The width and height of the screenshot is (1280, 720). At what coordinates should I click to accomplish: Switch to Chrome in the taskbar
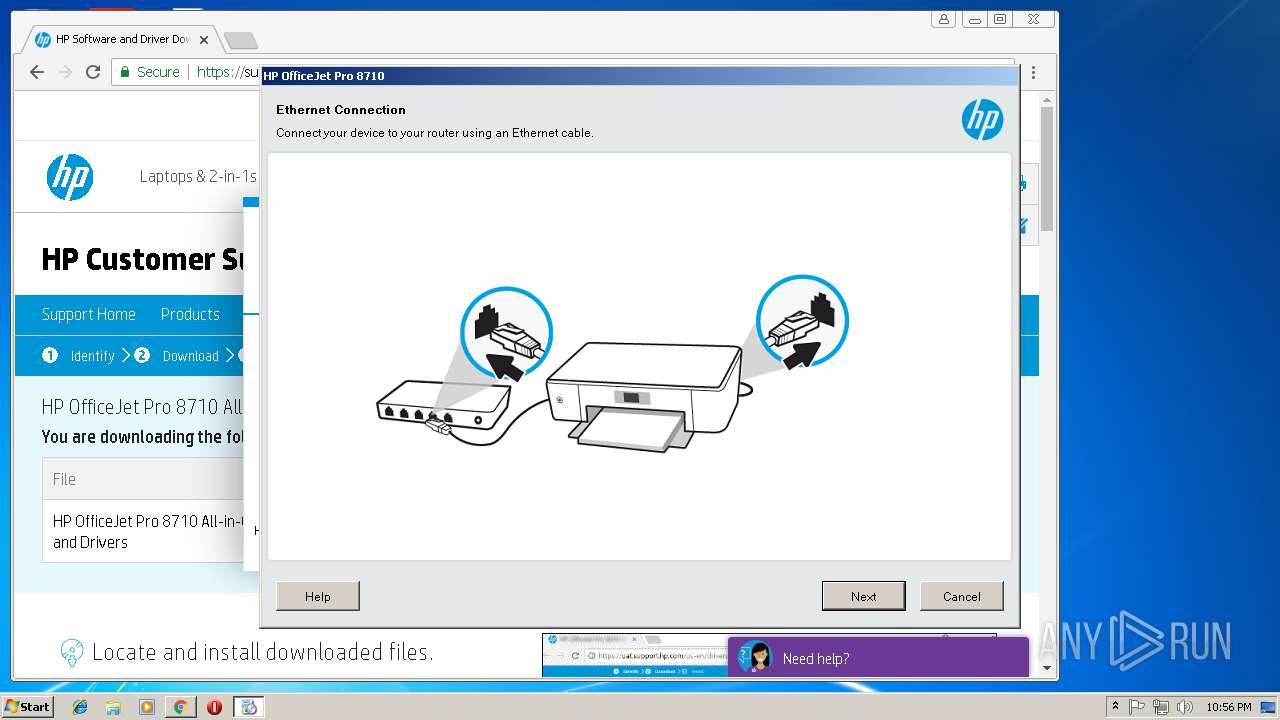(180, 707)
